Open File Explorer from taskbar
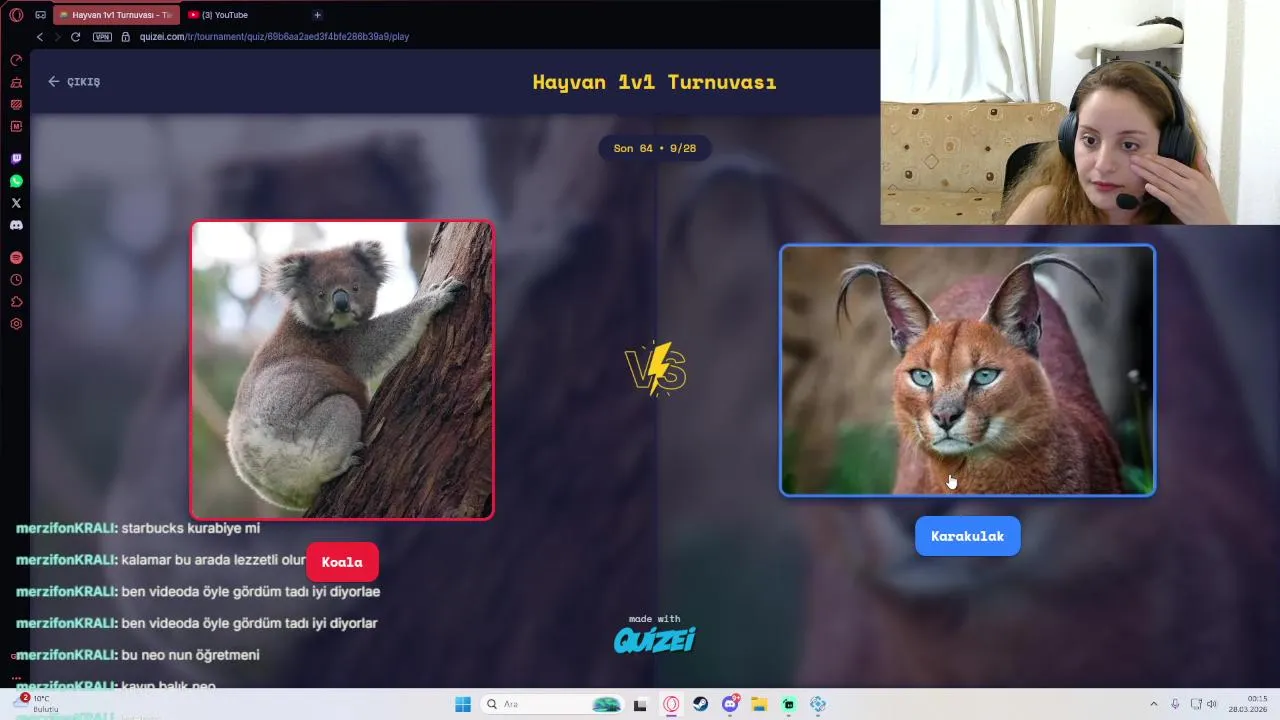 (x=759, y=704)
